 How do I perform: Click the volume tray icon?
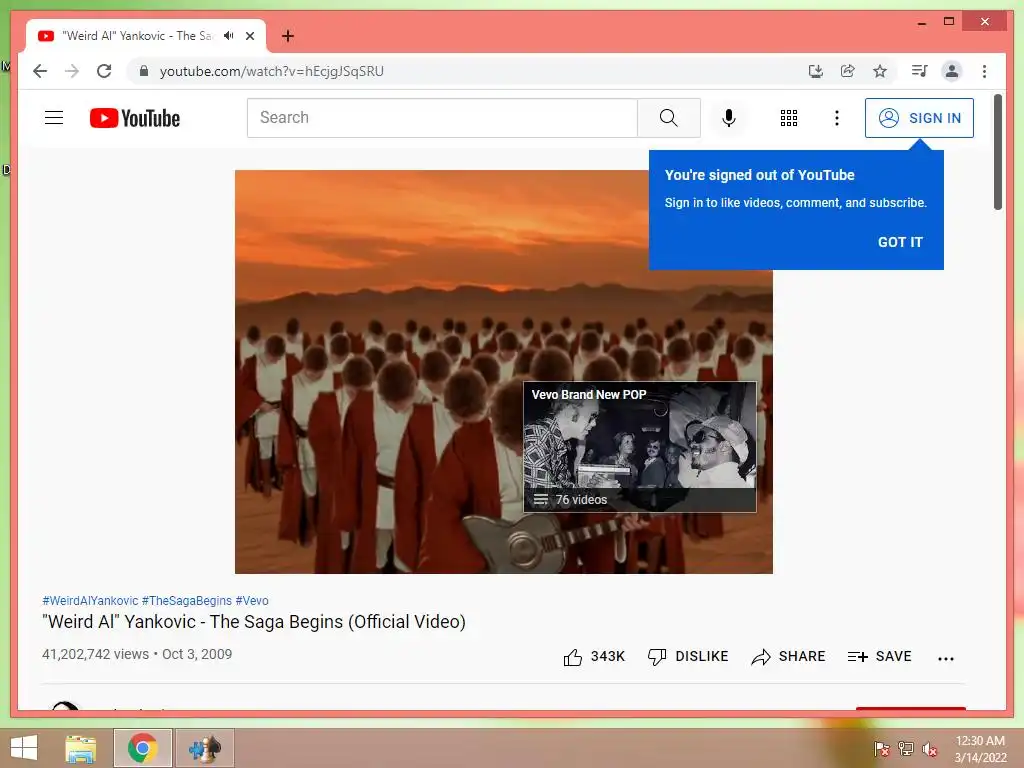point(930,749)
